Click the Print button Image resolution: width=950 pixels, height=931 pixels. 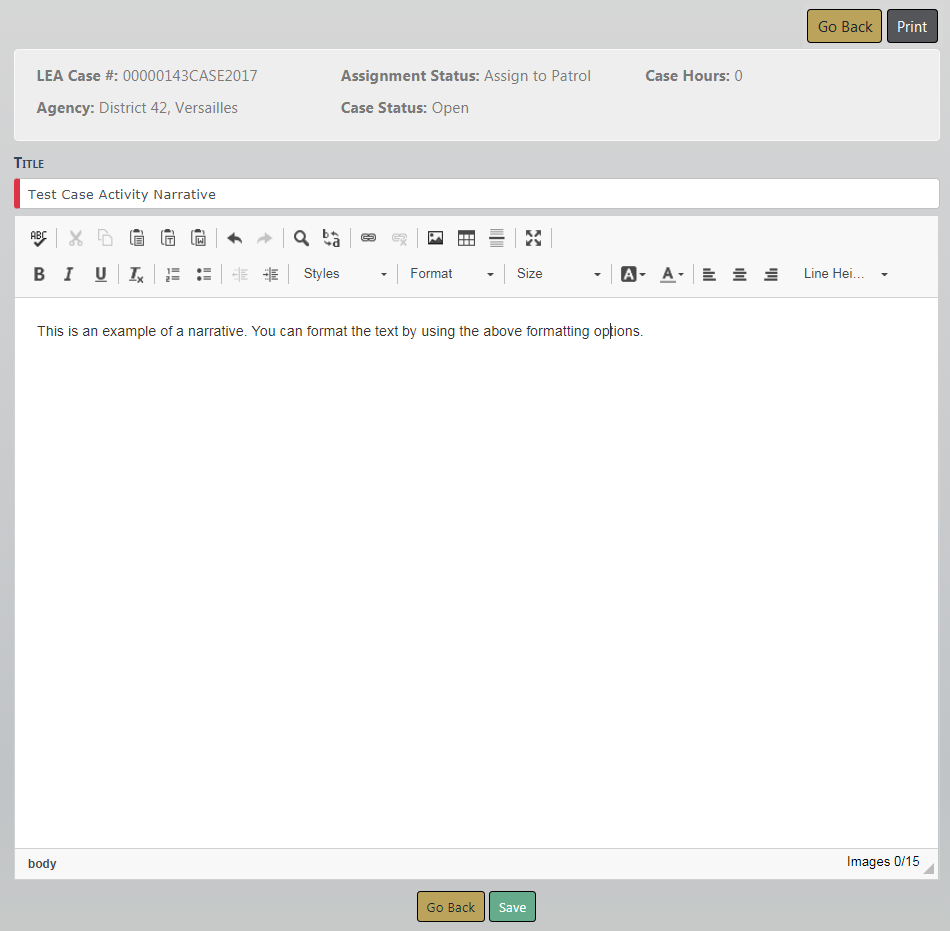point(911,27)
